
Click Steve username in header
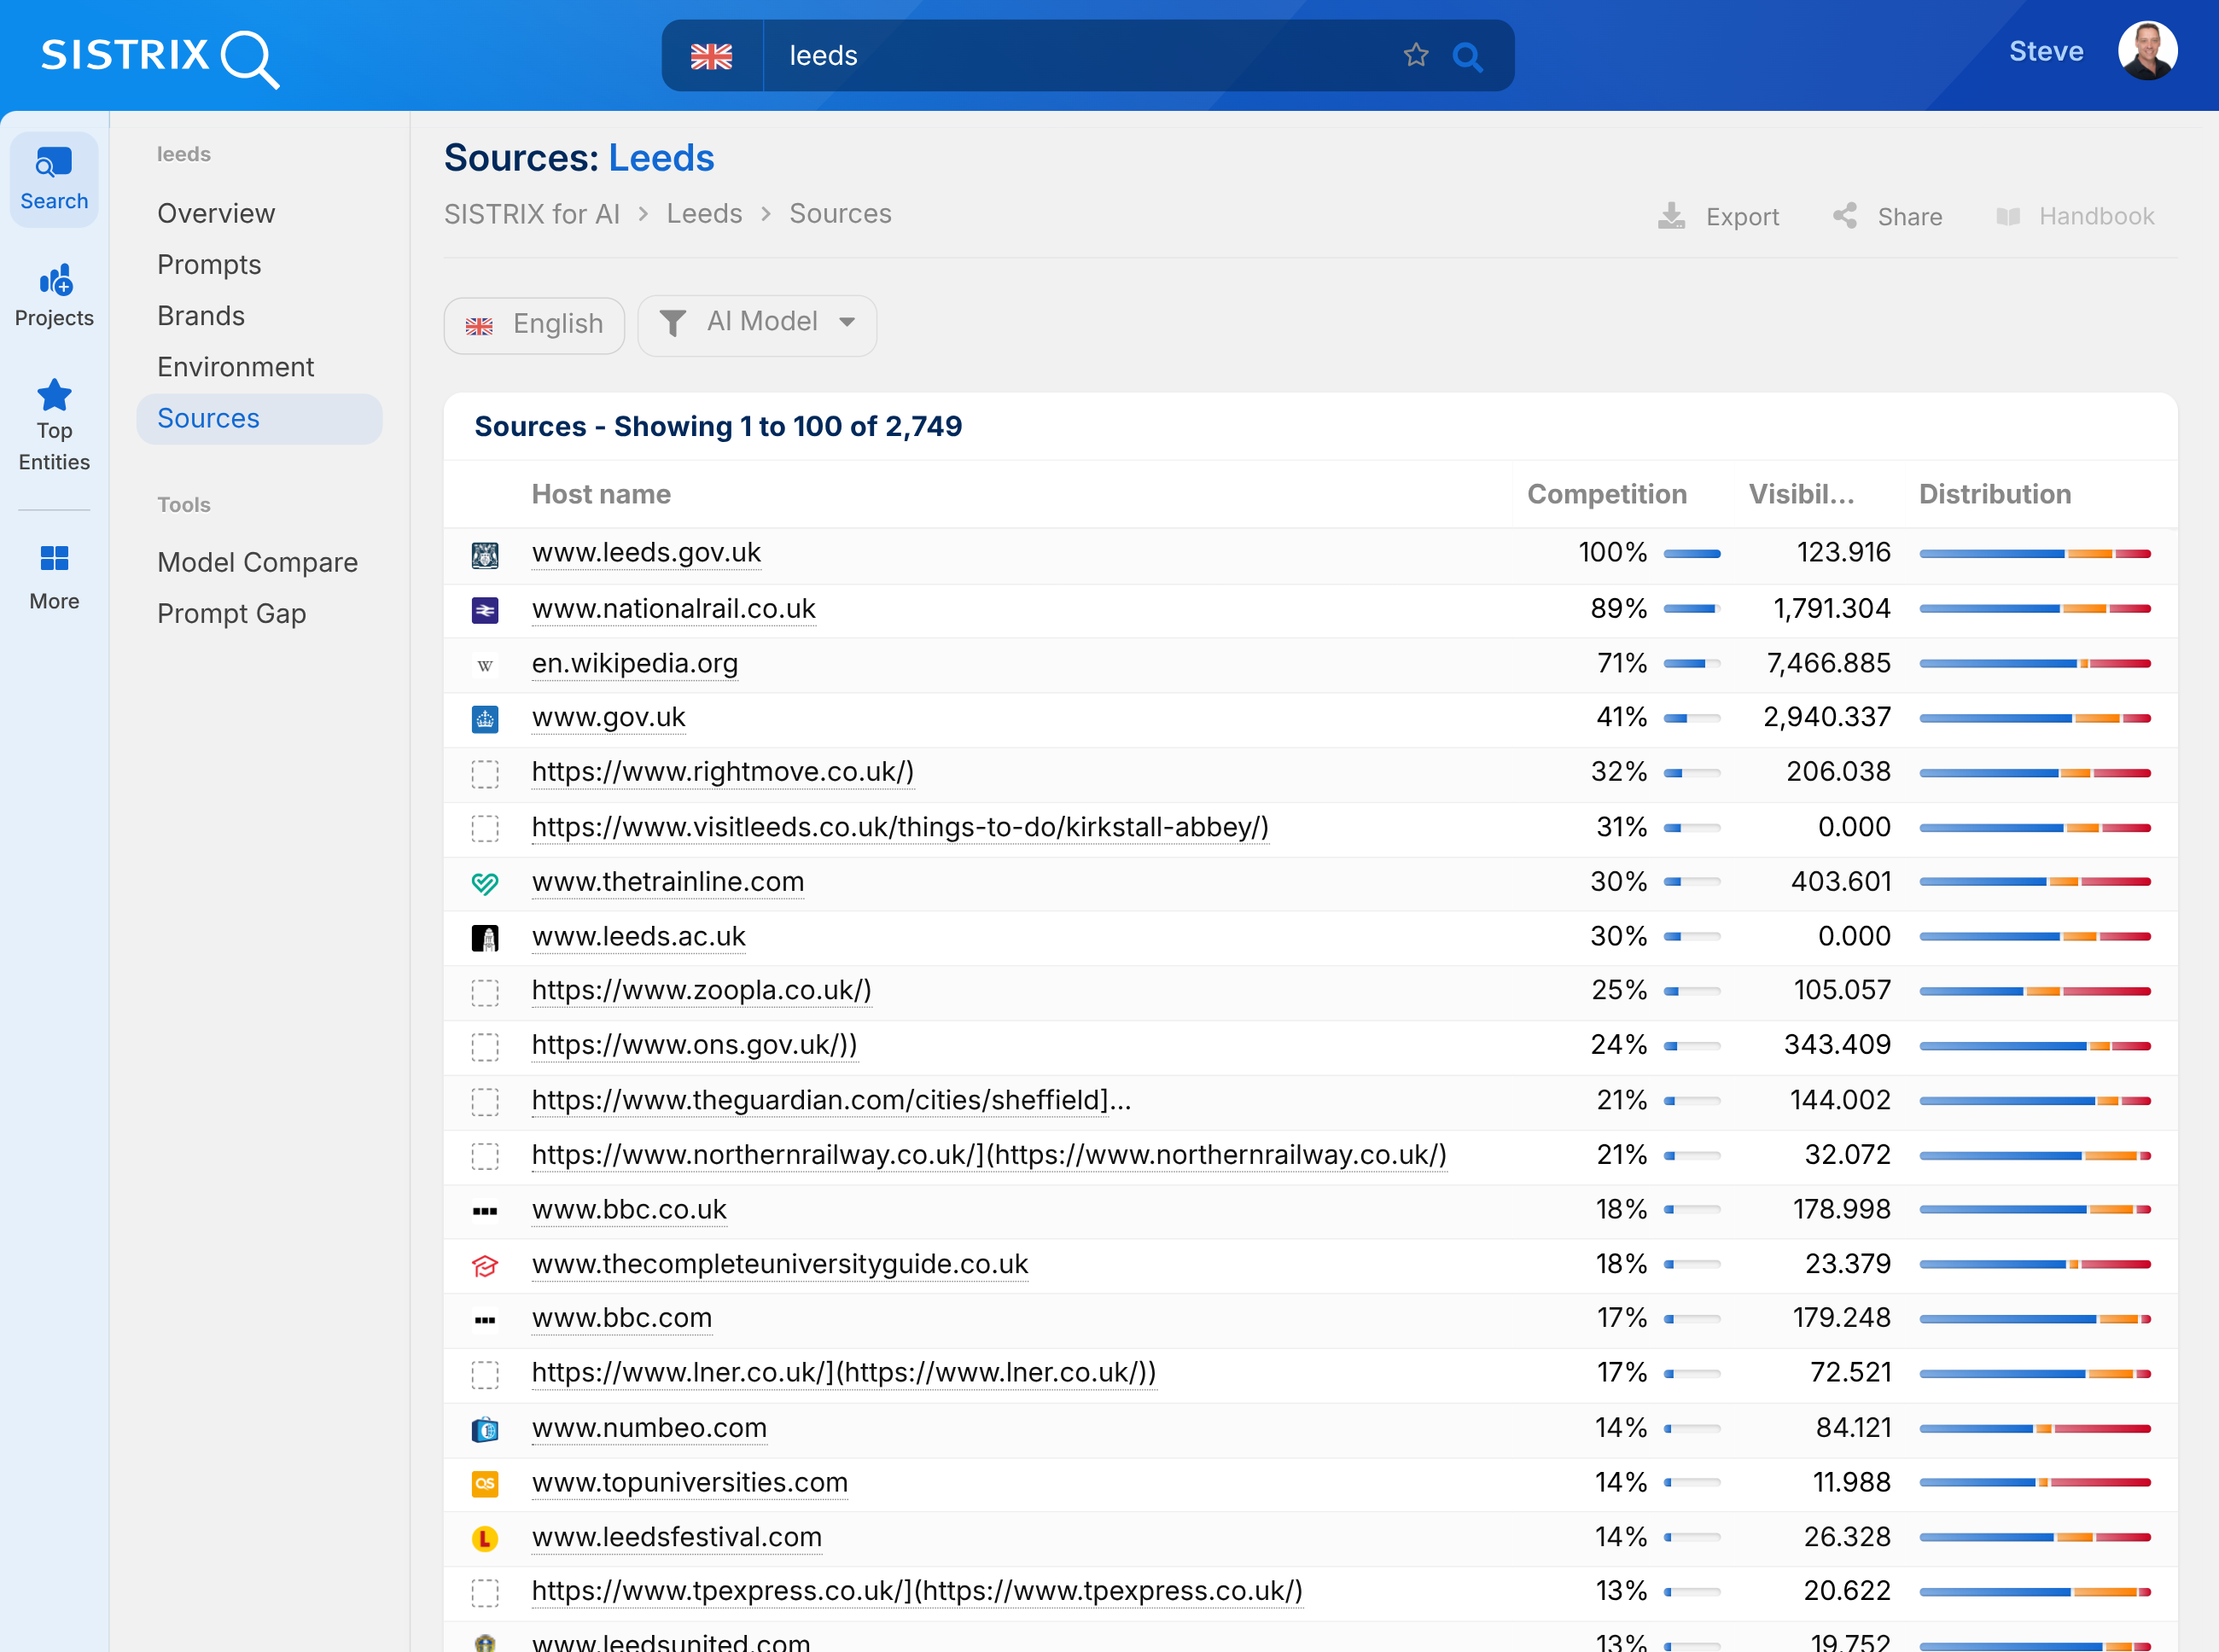coord(2046,51)
